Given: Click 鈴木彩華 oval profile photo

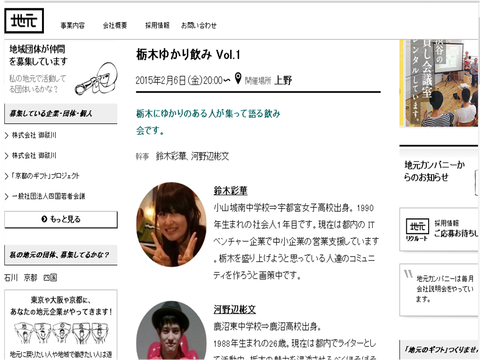Looking at the screenshot, I should tap(171, 224).
